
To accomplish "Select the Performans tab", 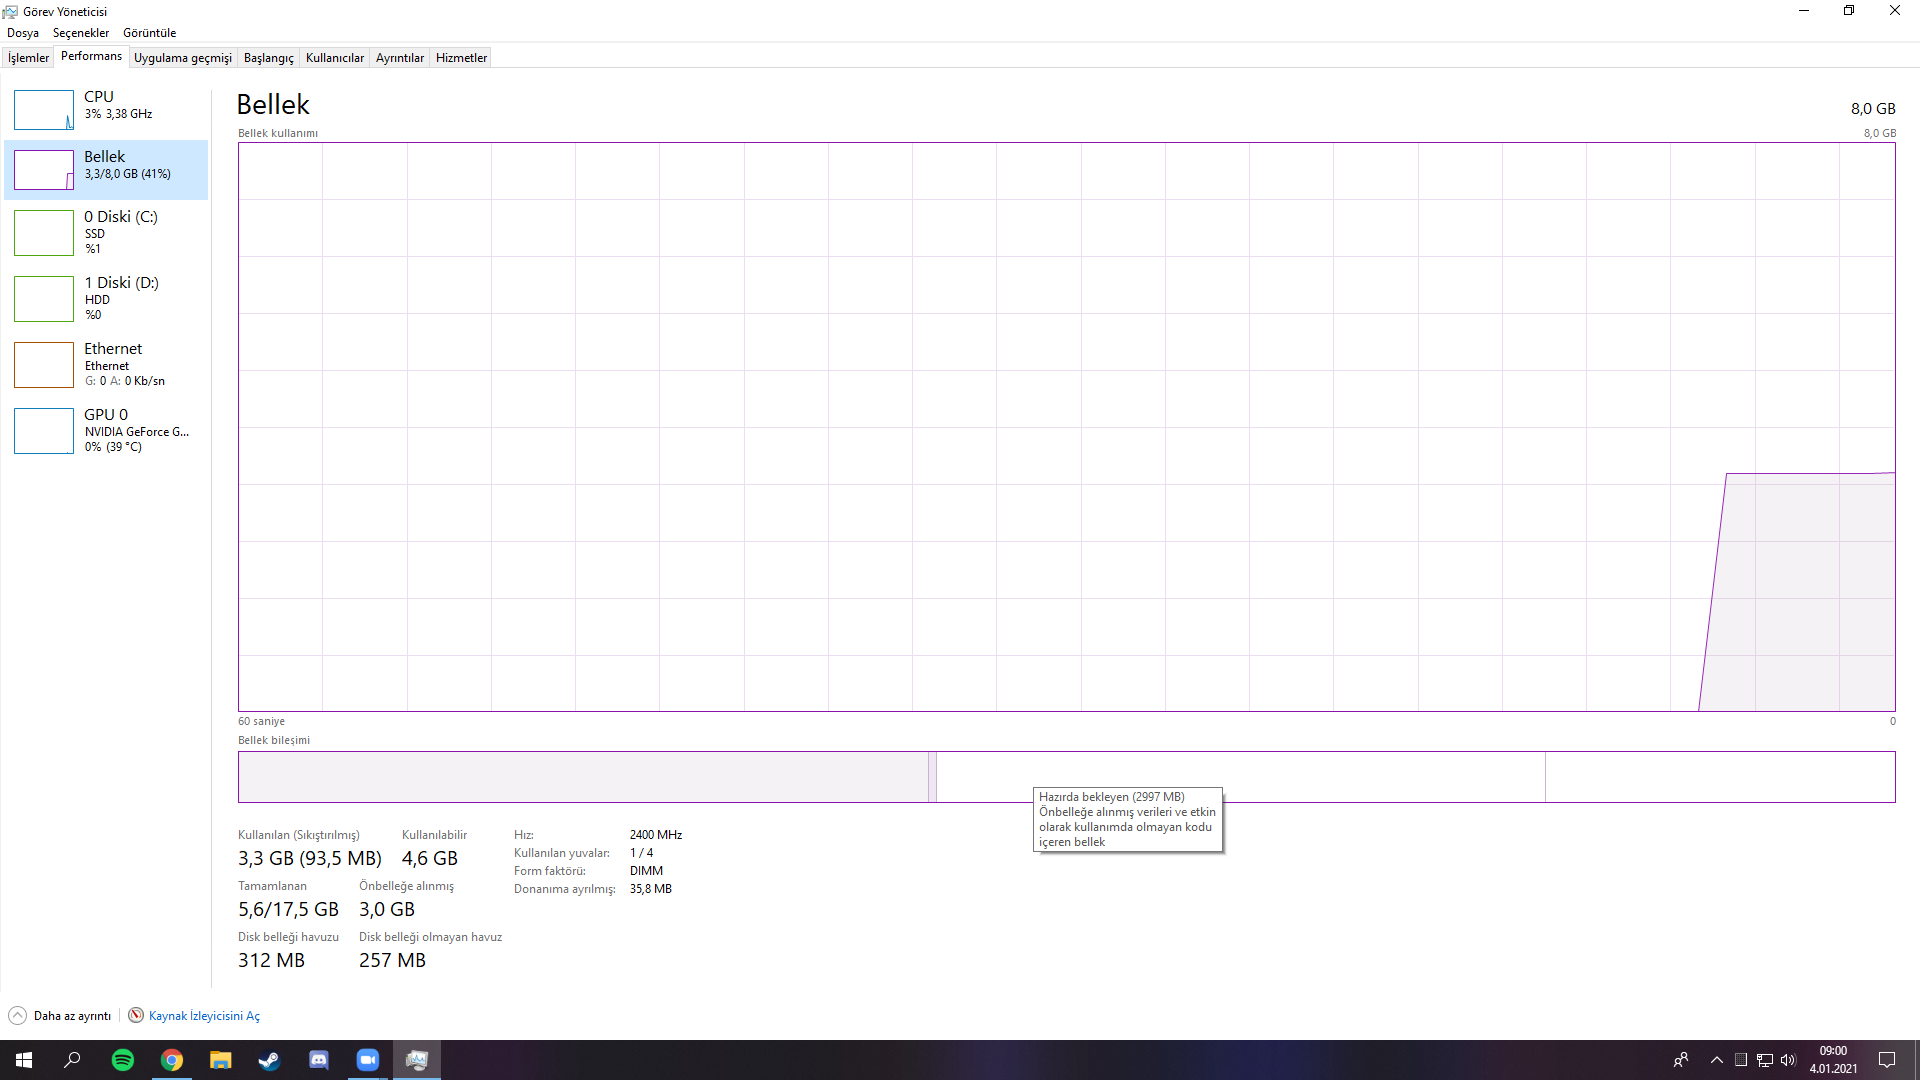I will (91, 56).
